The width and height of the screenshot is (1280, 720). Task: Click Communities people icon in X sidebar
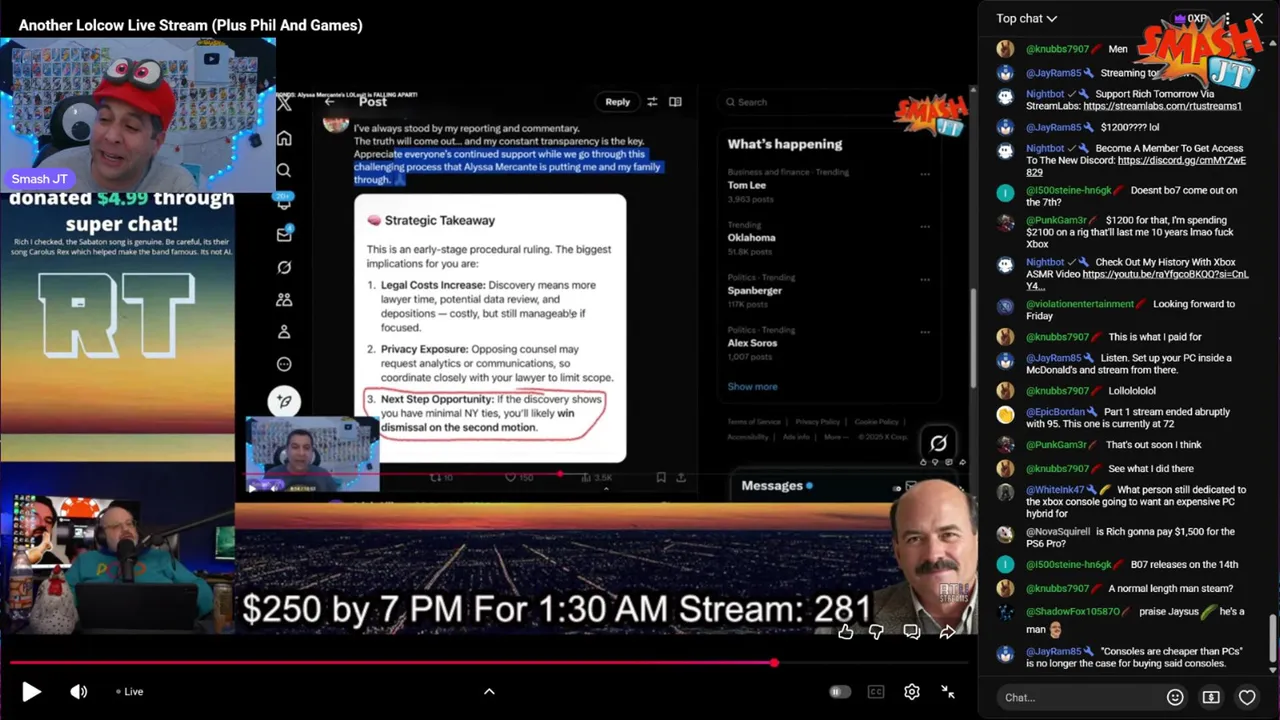pyautogui.click(x=284, y=299)
